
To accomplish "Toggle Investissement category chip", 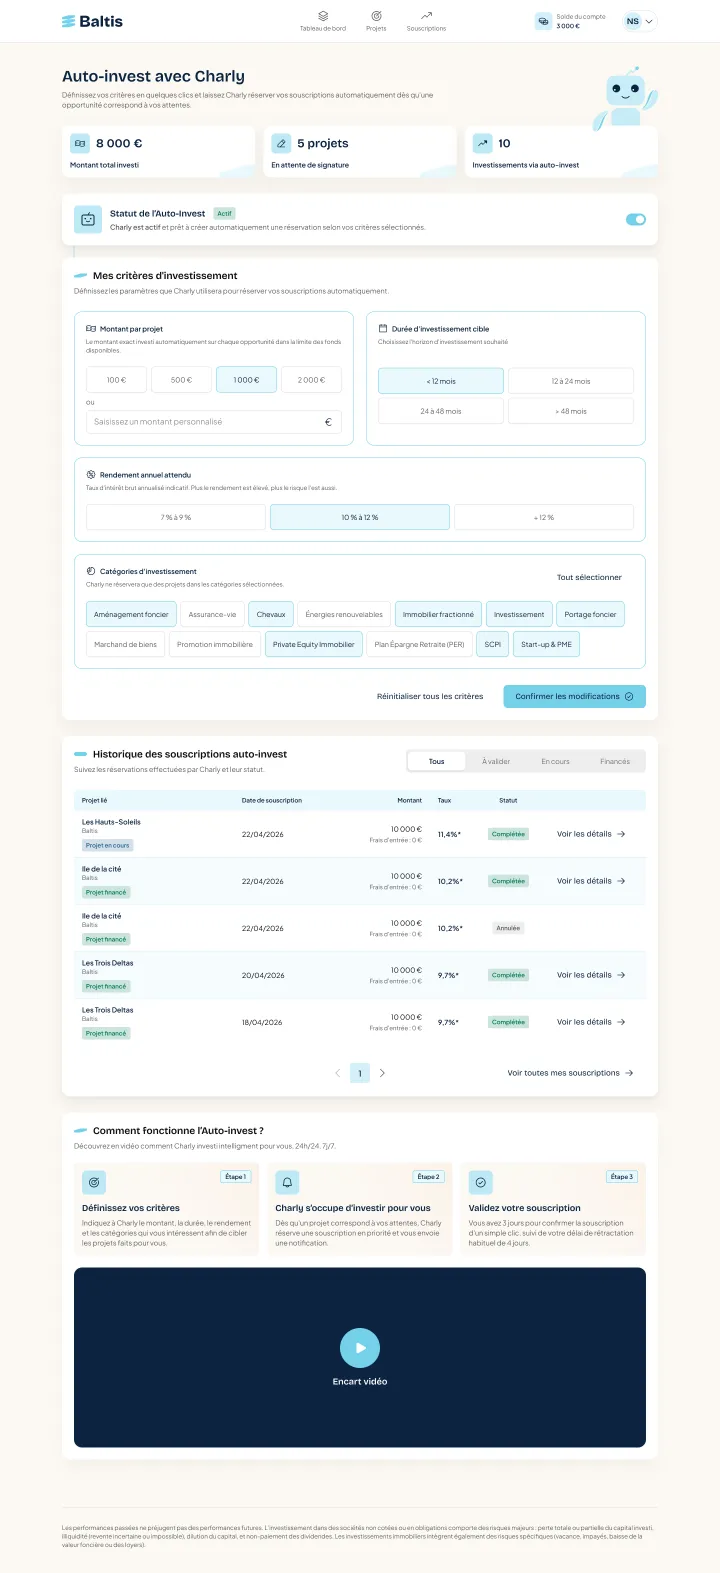I will [x=519, y=615].
